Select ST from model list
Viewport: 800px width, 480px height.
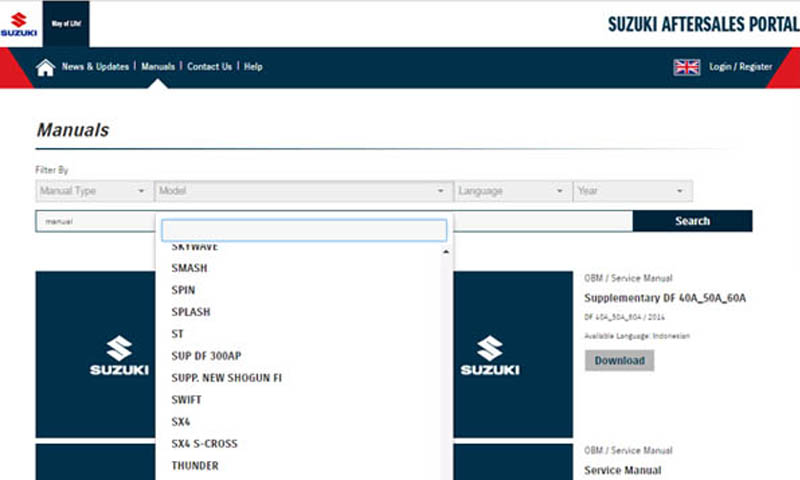coord(177,334)
